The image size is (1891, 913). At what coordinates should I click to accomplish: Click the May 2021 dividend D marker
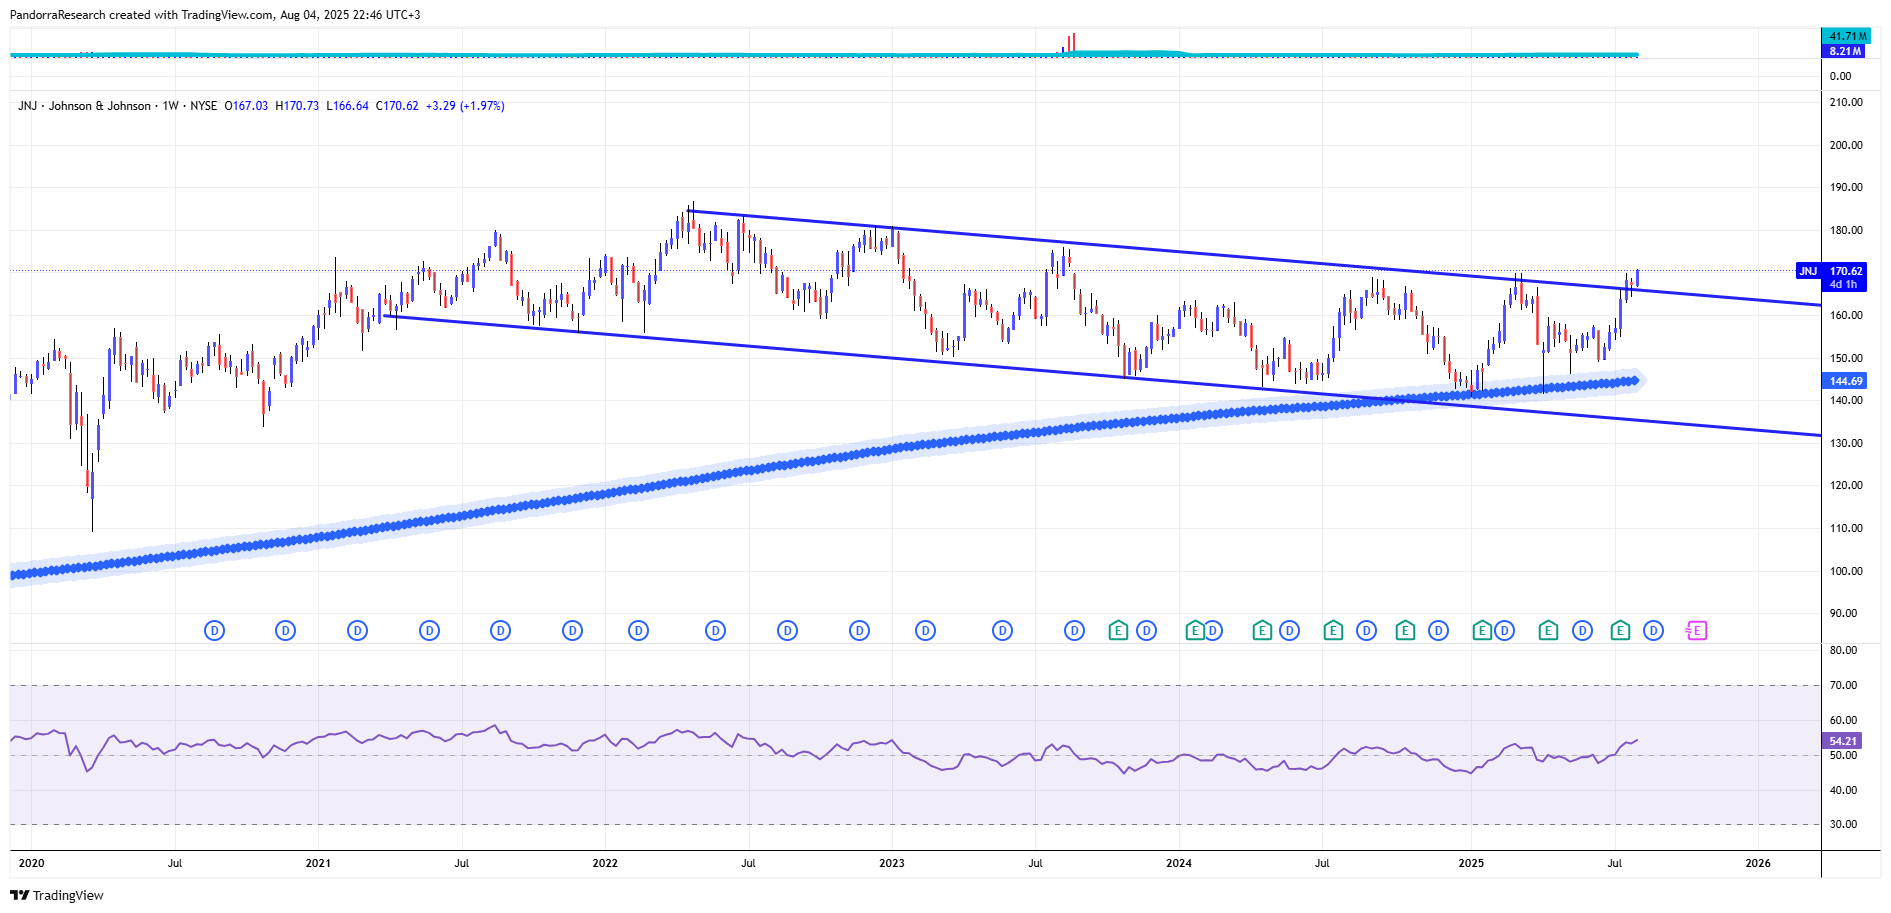[x=429, y=631]
